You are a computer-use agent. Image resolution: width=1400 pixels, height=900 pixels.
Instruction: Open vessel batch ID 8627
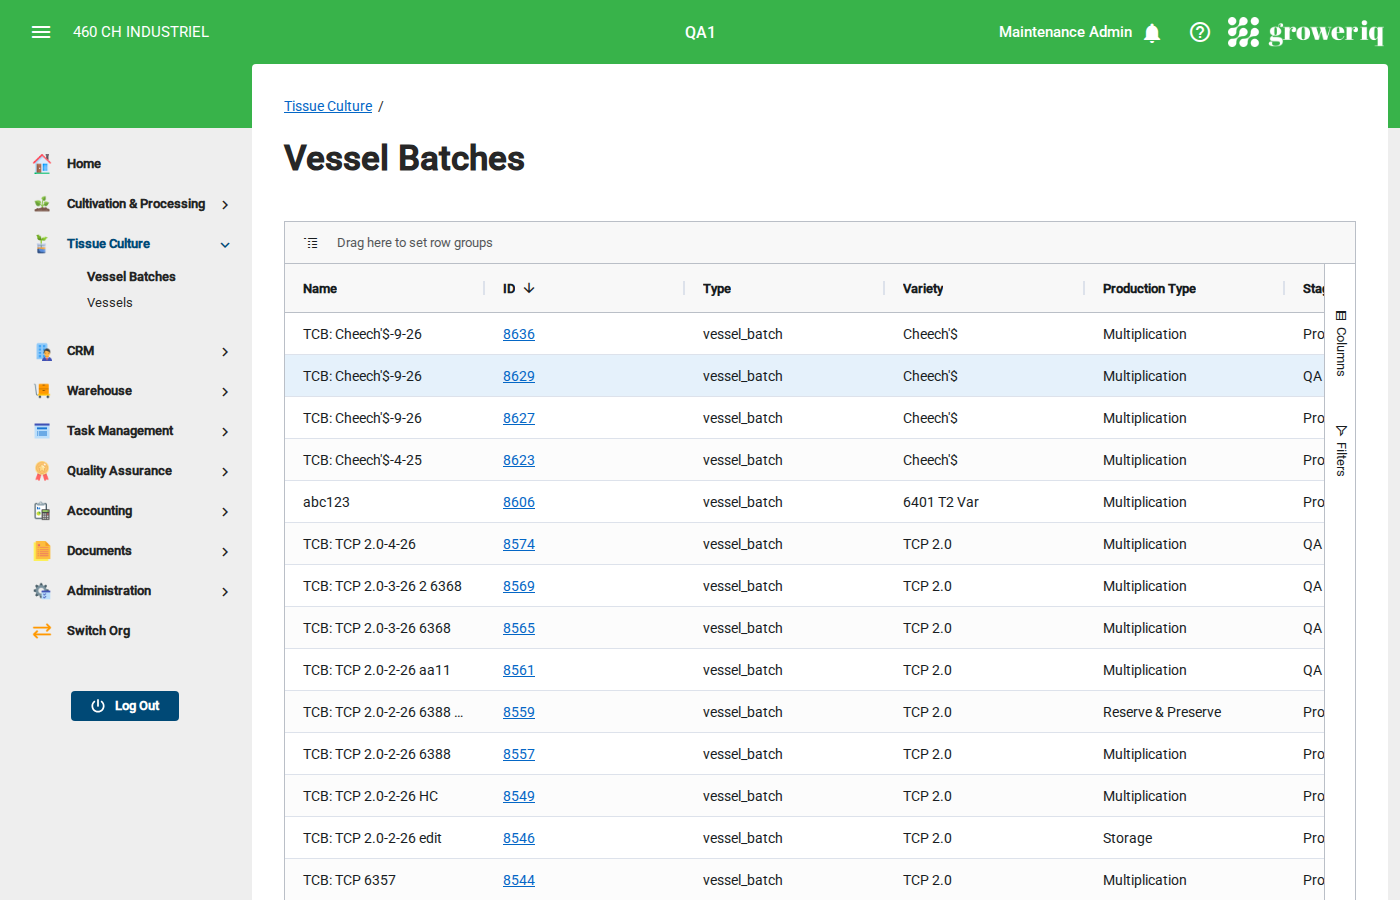tap(519, 418)
